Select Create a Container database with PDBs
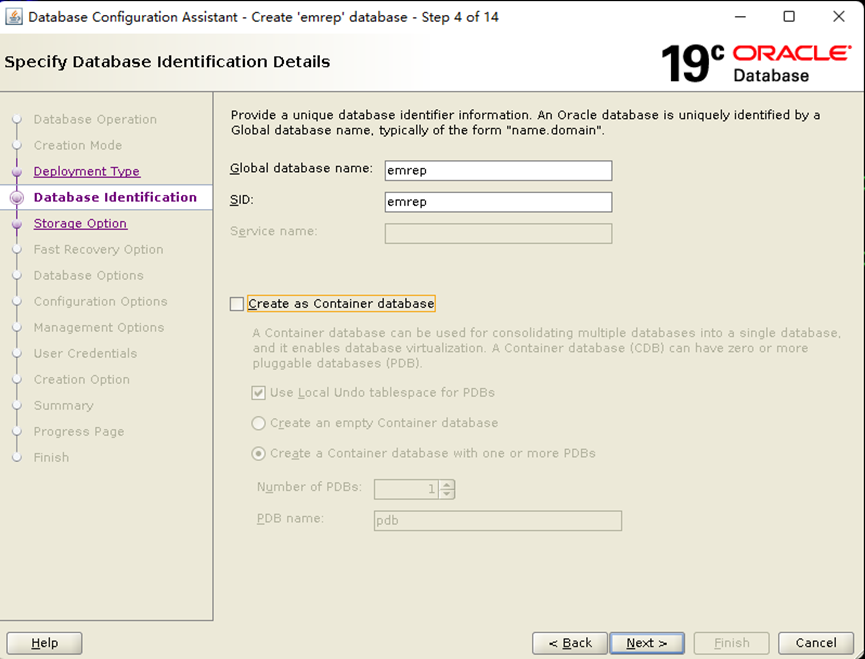This screenshot has height=659, width=865. [x=258, y=453]
